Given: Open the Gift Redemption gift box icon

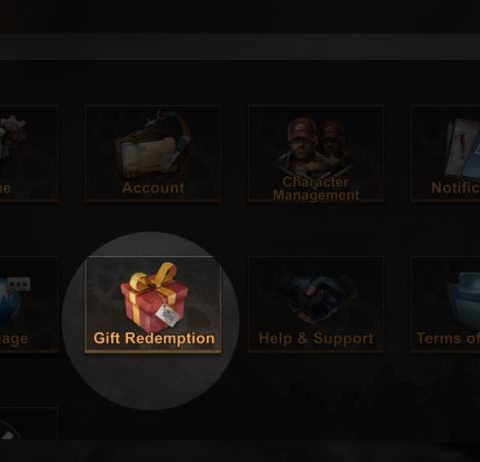Looking at the screenshot, I should tap(154, 297).
